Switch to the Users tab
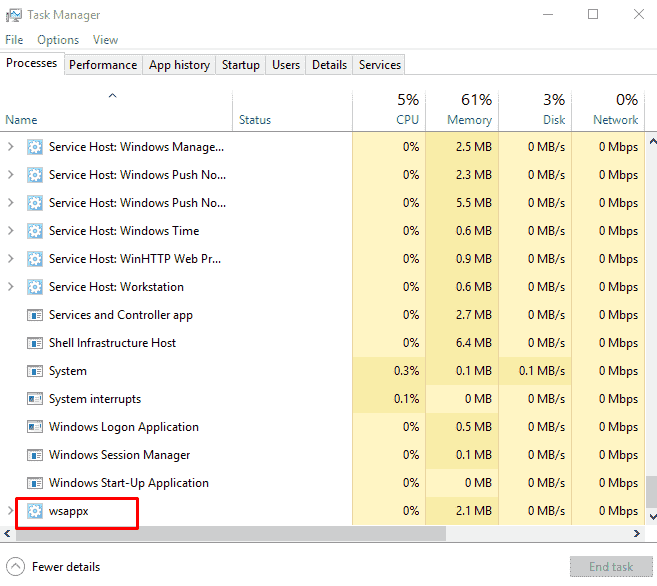This screenshot has width=657, height=586. (x=286, y=65)
